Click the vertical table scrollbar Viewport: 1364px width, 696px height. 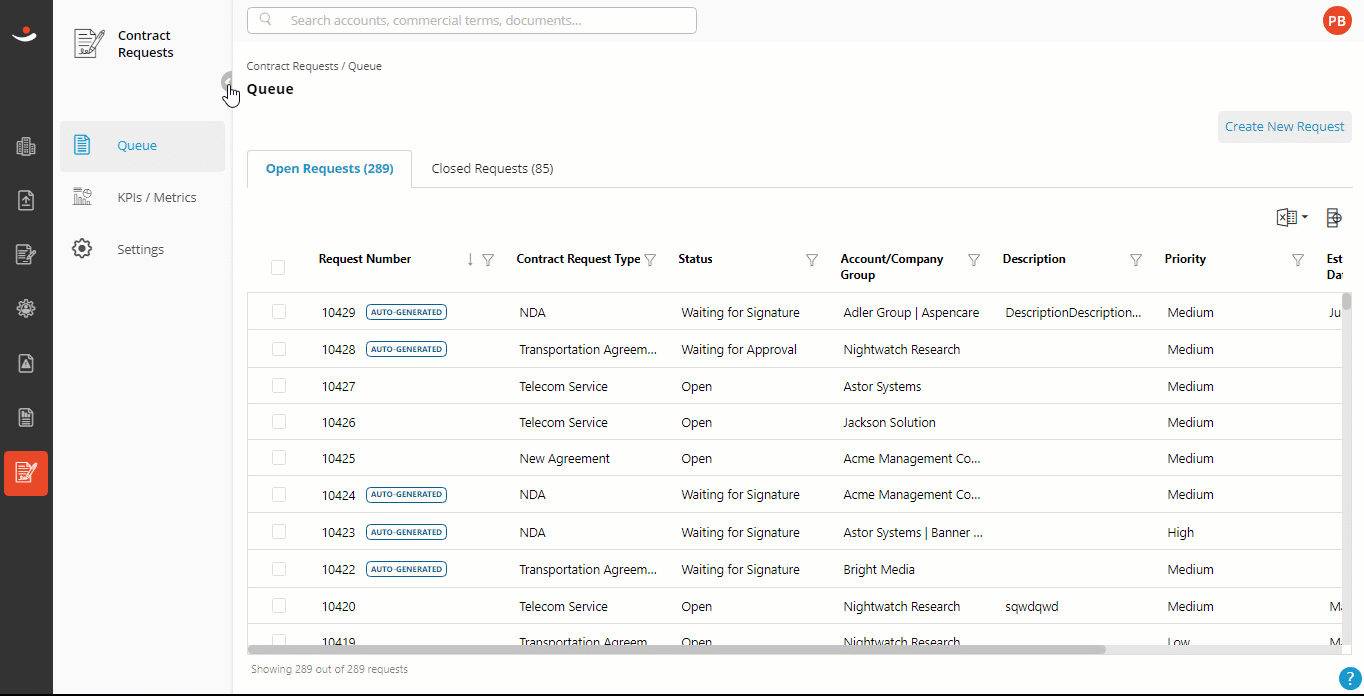click(1346, 302)
